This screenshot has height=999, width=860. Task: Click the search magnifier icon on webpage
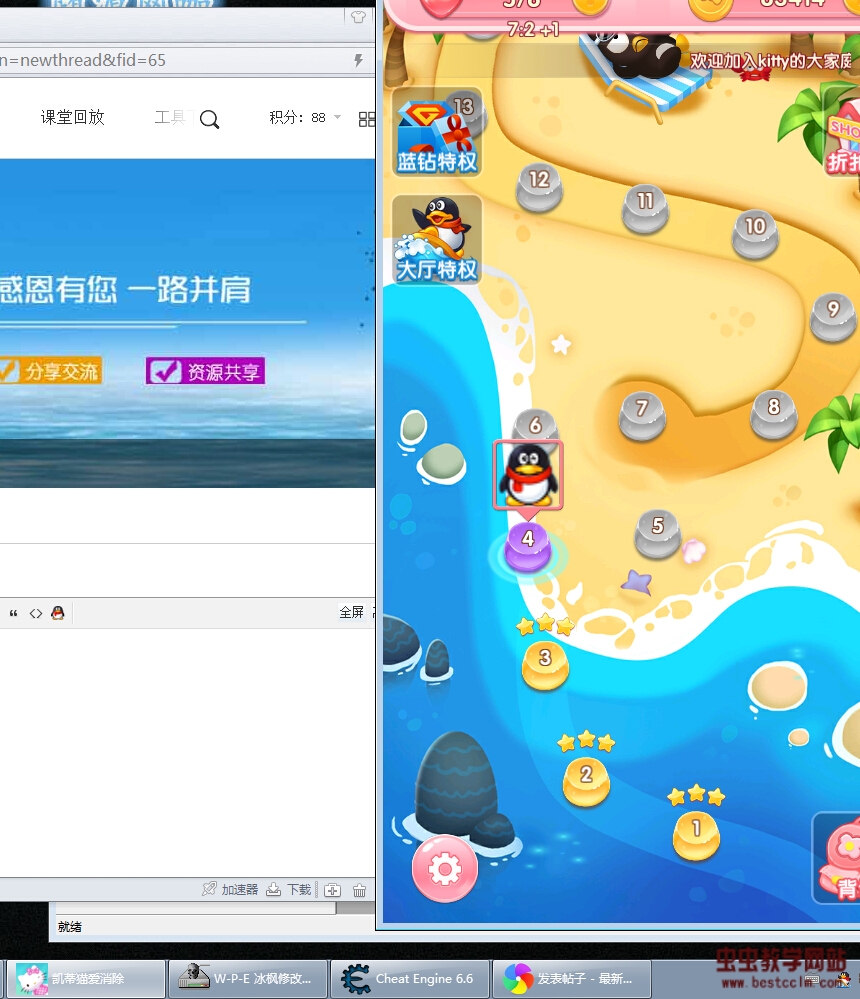click(x=209, y=120)
